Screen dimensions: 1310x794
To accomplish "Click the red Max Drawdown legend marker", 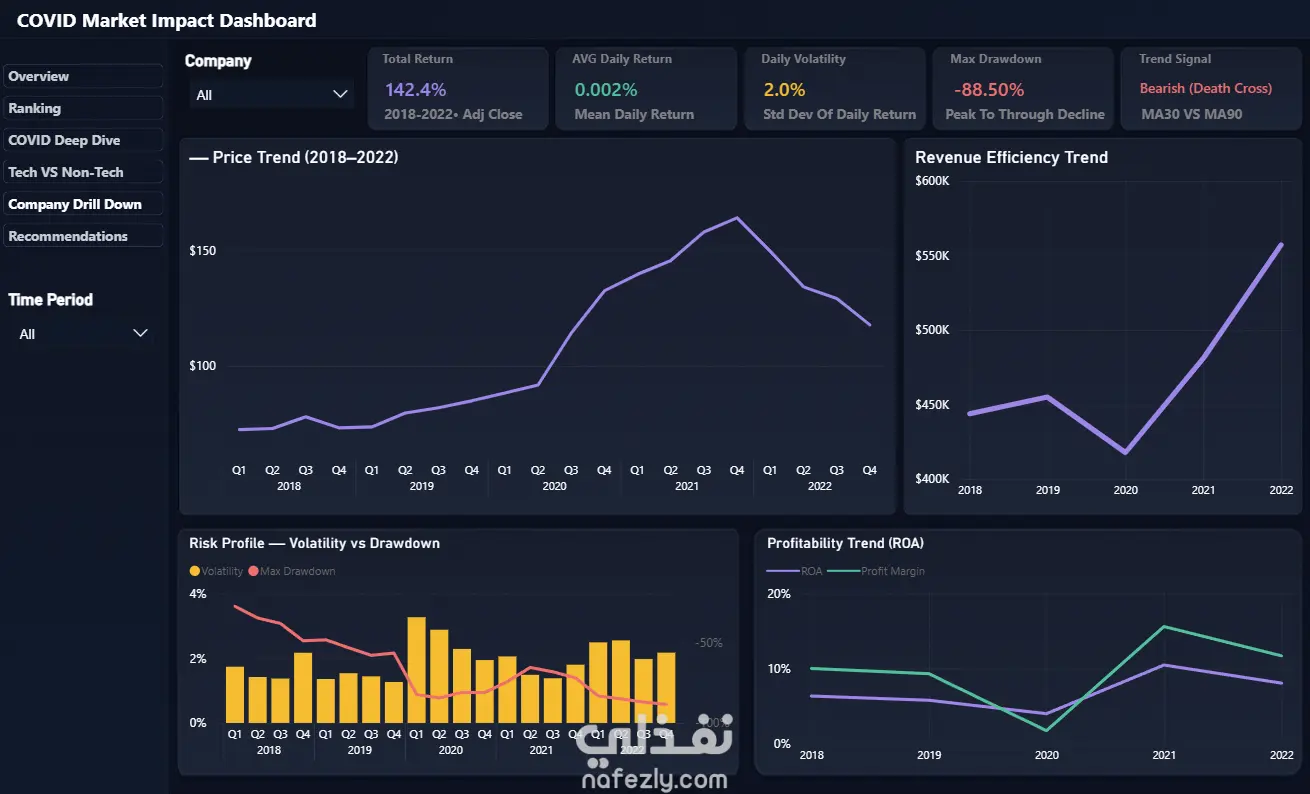I will pyautogui.click(x=253, y=571).
